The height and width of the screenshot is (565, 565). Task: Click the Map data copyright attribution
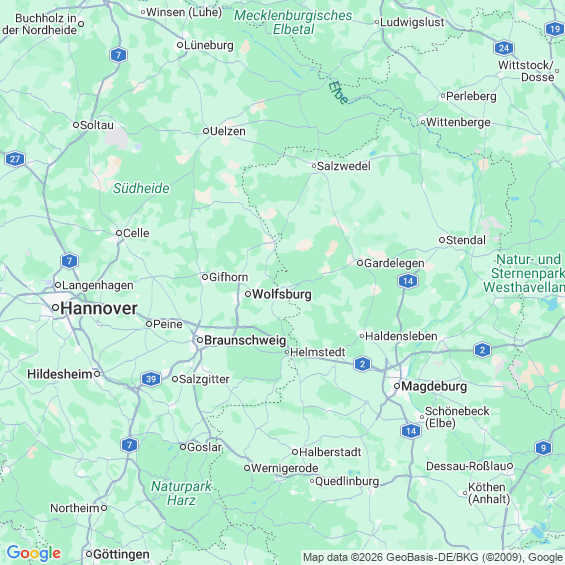point(433,557)
